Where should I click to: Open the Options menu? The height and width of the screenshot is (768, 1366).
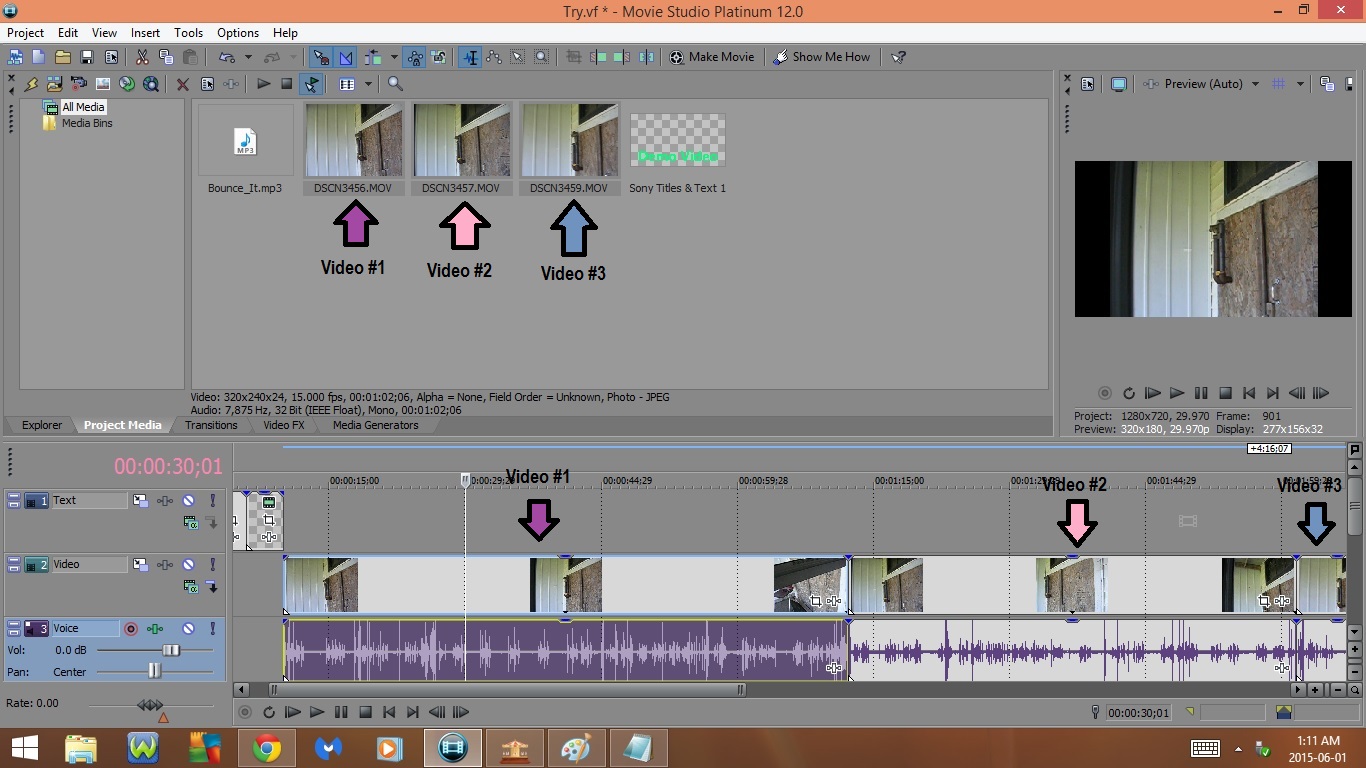(238, 33)
